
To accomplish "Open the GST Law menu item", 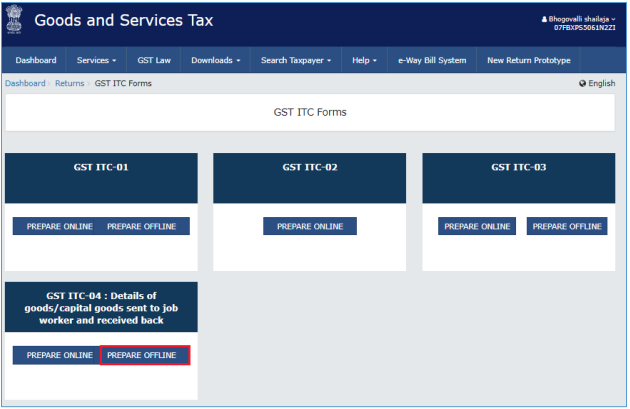I will 154,60.
